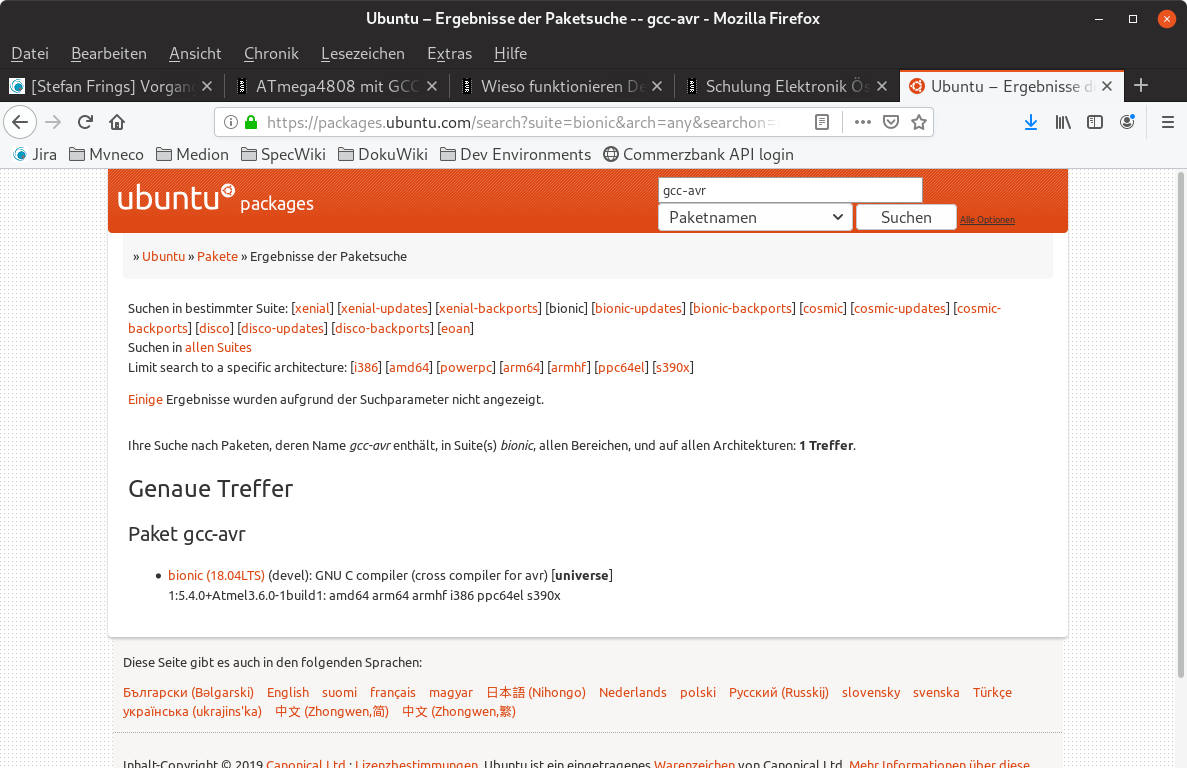Open the bionic (18.04LTS) package link
This screenshot has width=1187, height=768.
pyautogui.click(x=217, y=576)
